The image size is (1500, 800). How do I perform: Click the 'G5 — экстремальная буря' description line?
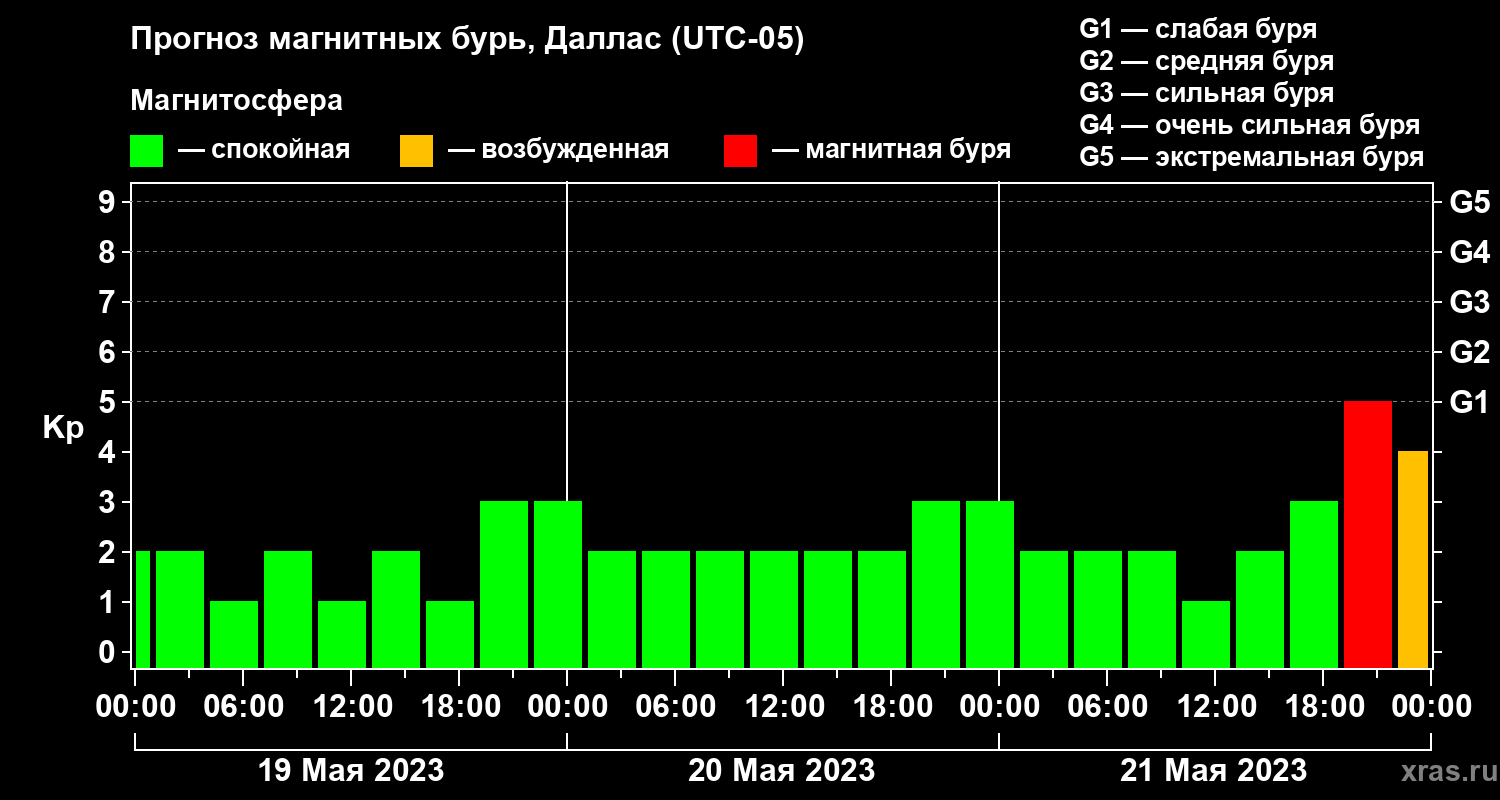click(1252, 157)
